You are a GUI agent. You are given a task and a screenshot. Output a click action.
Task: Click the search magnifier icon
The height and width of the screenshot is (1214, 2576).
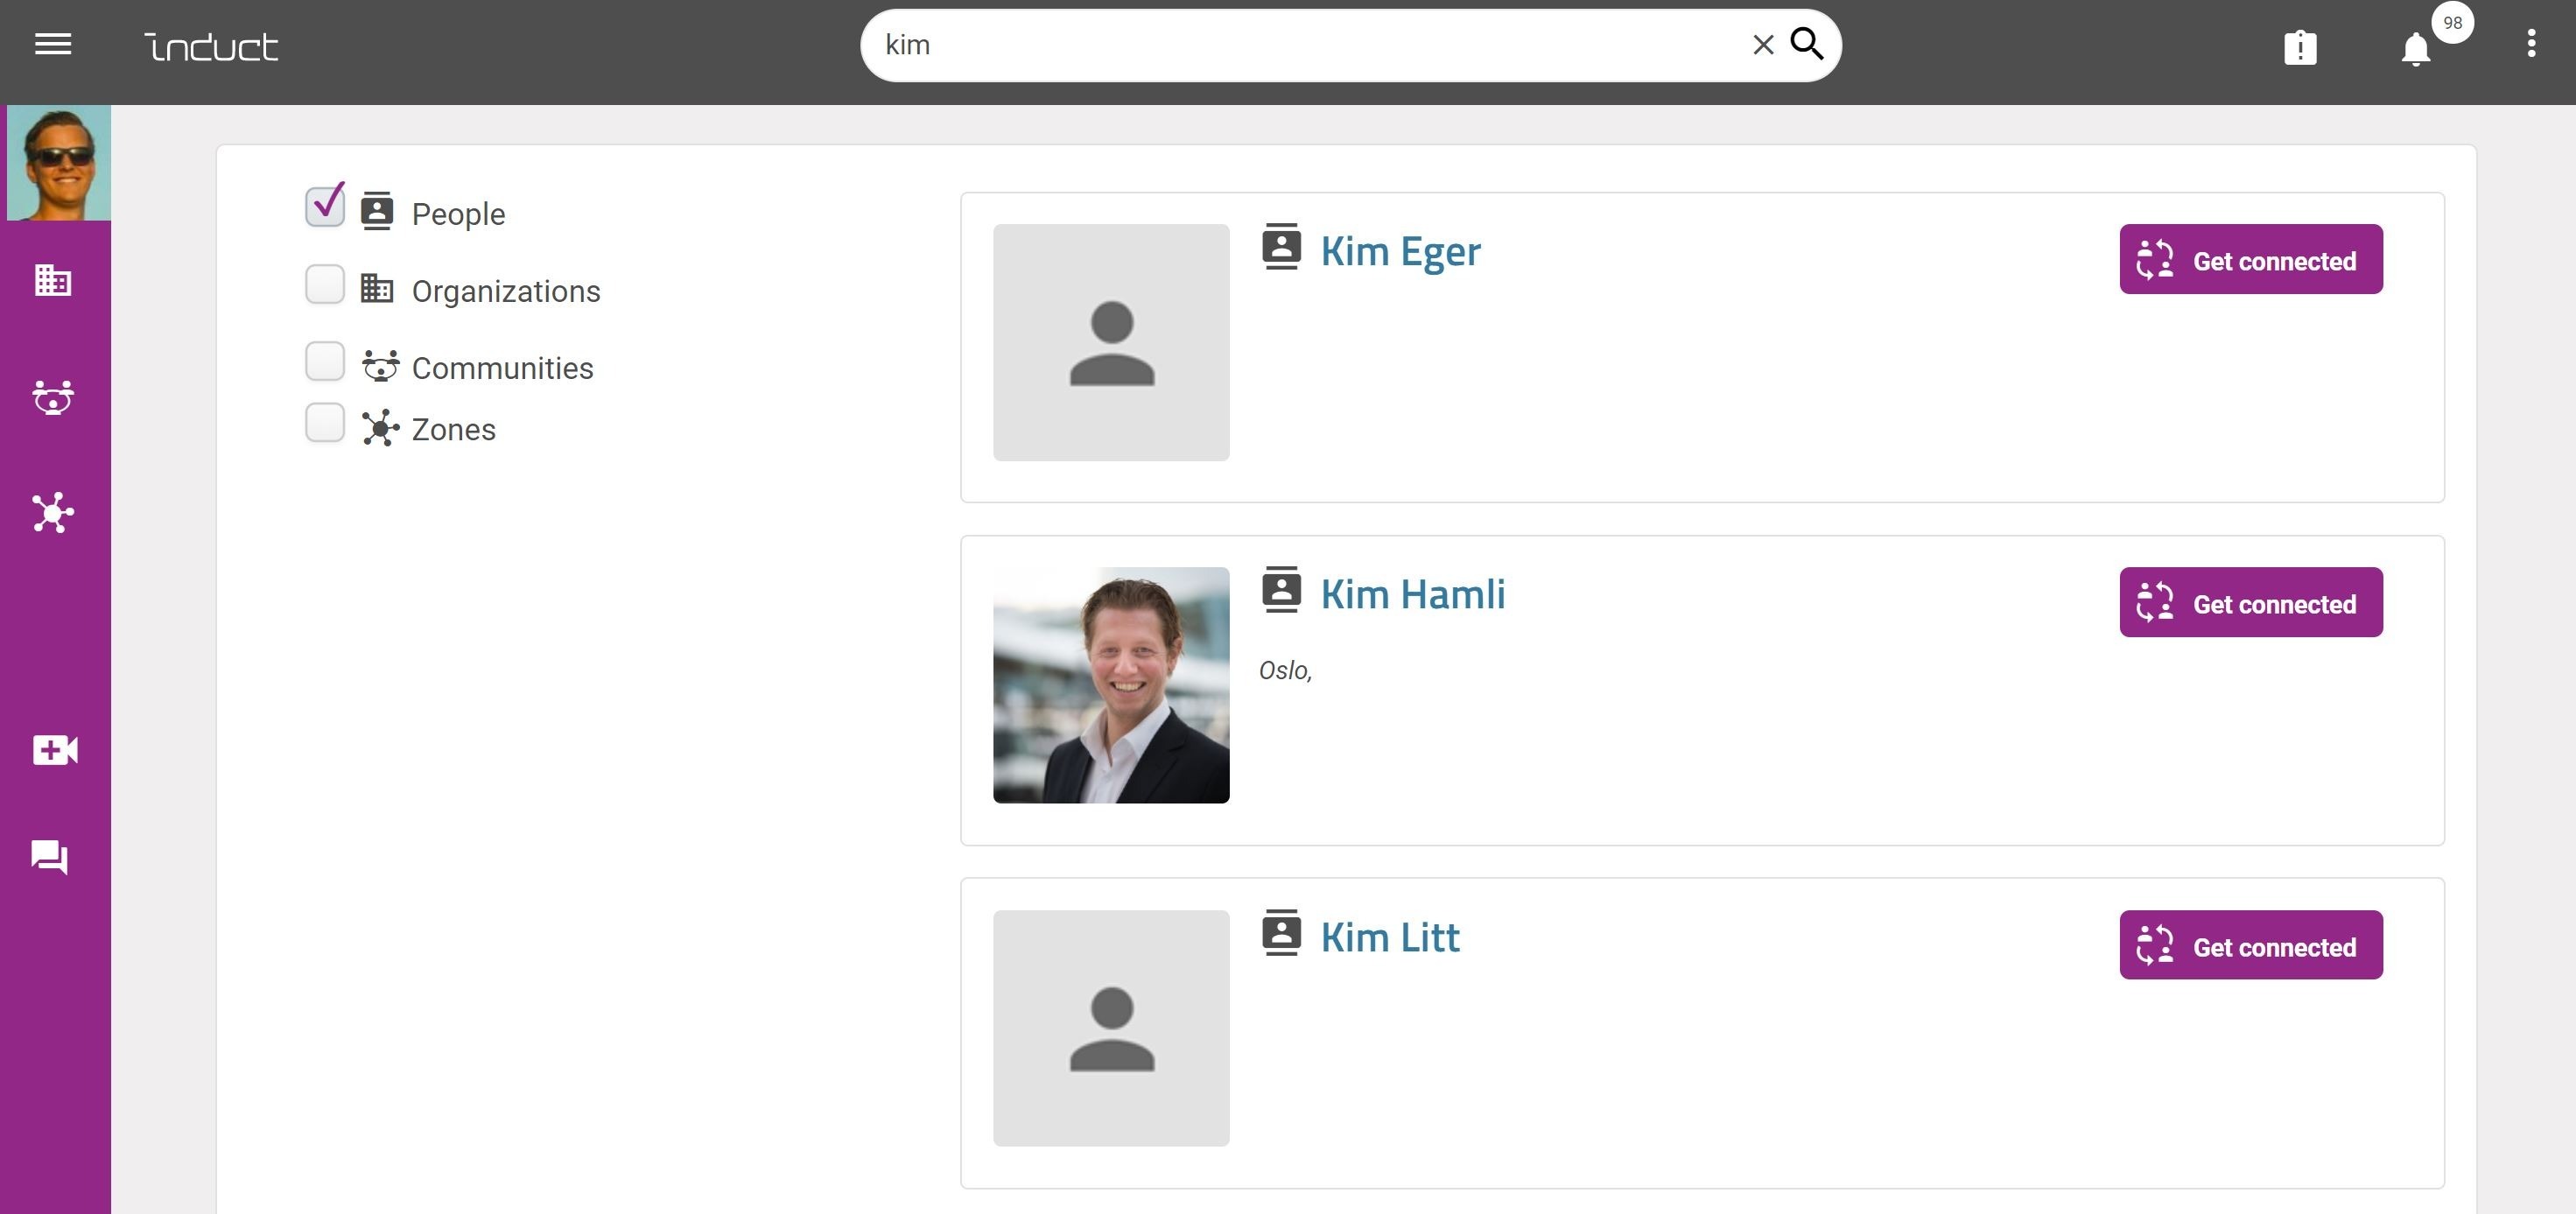(x=1806, y=44)
